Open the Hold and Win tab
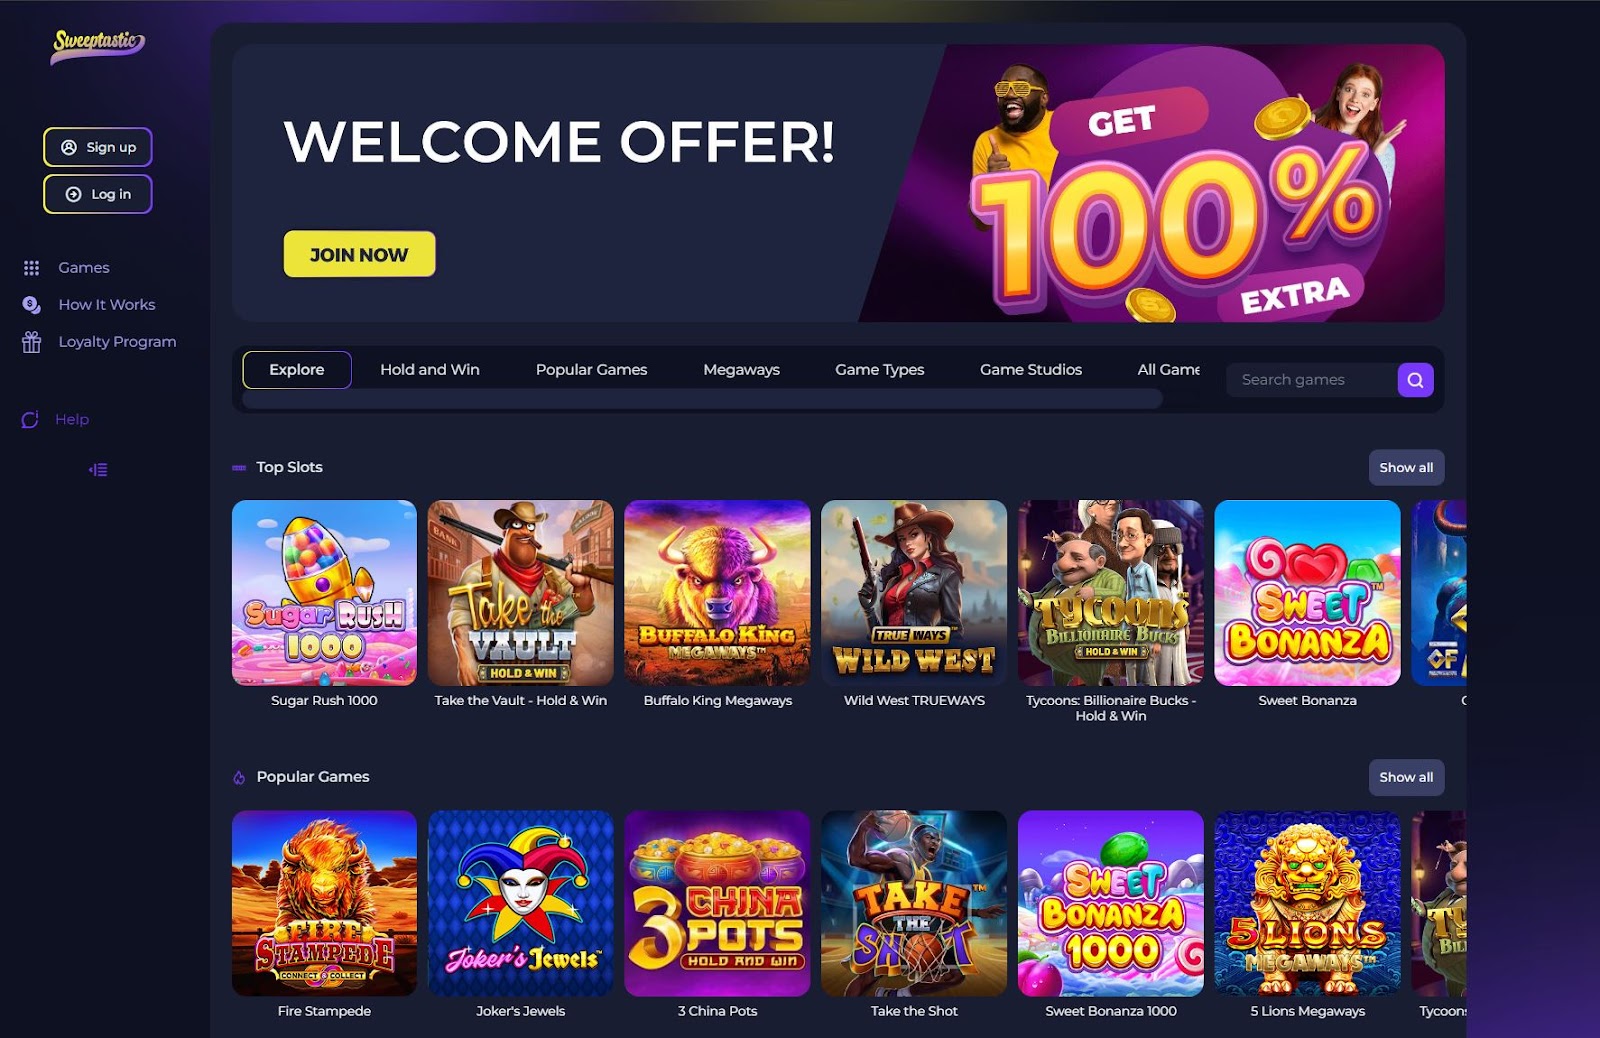The width and height of the screenshot is (1600, 1038). 430,370
